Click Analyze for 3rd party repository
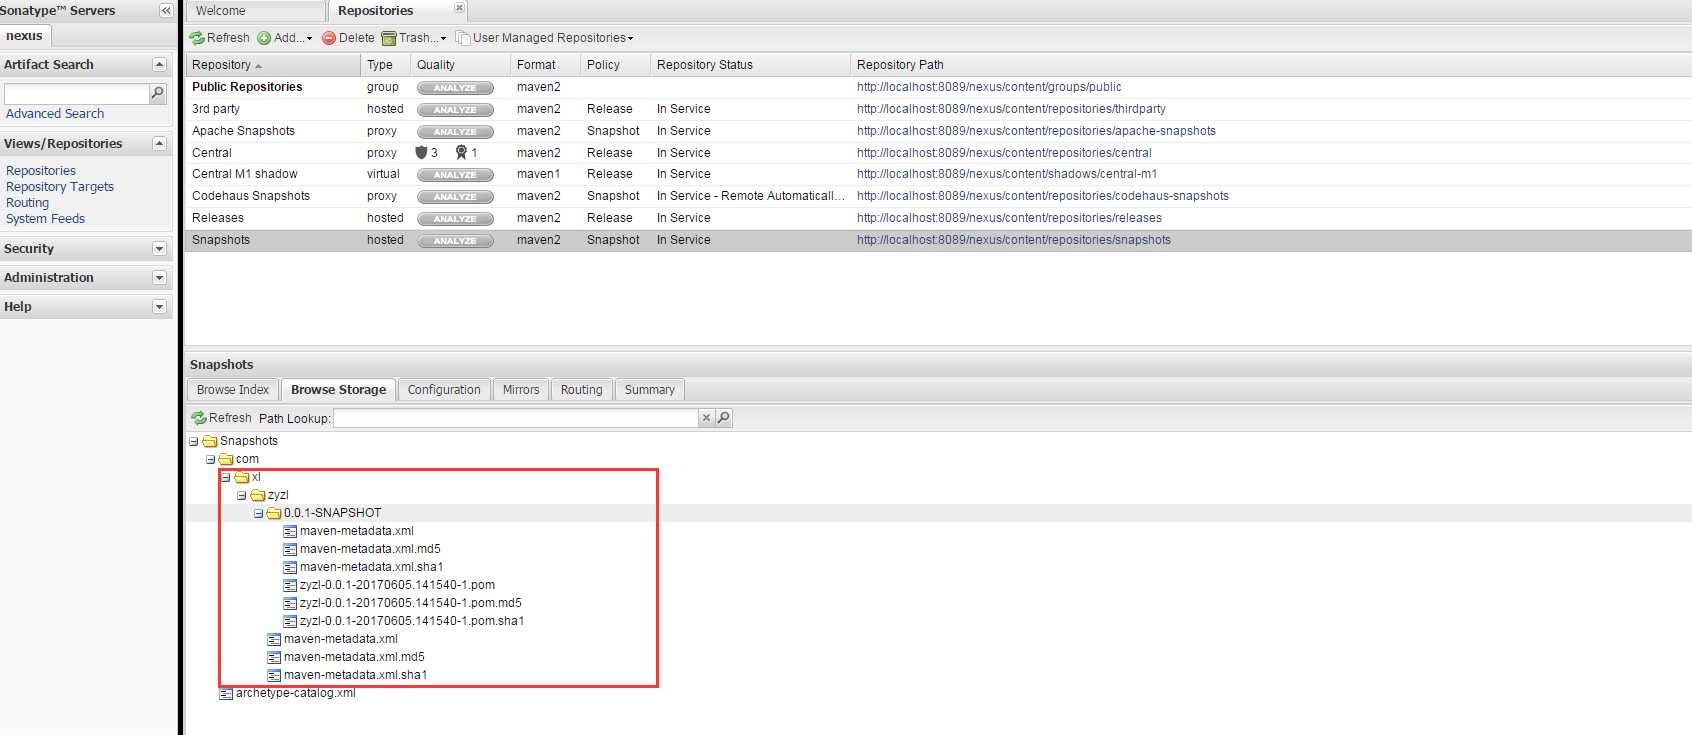 455,110
